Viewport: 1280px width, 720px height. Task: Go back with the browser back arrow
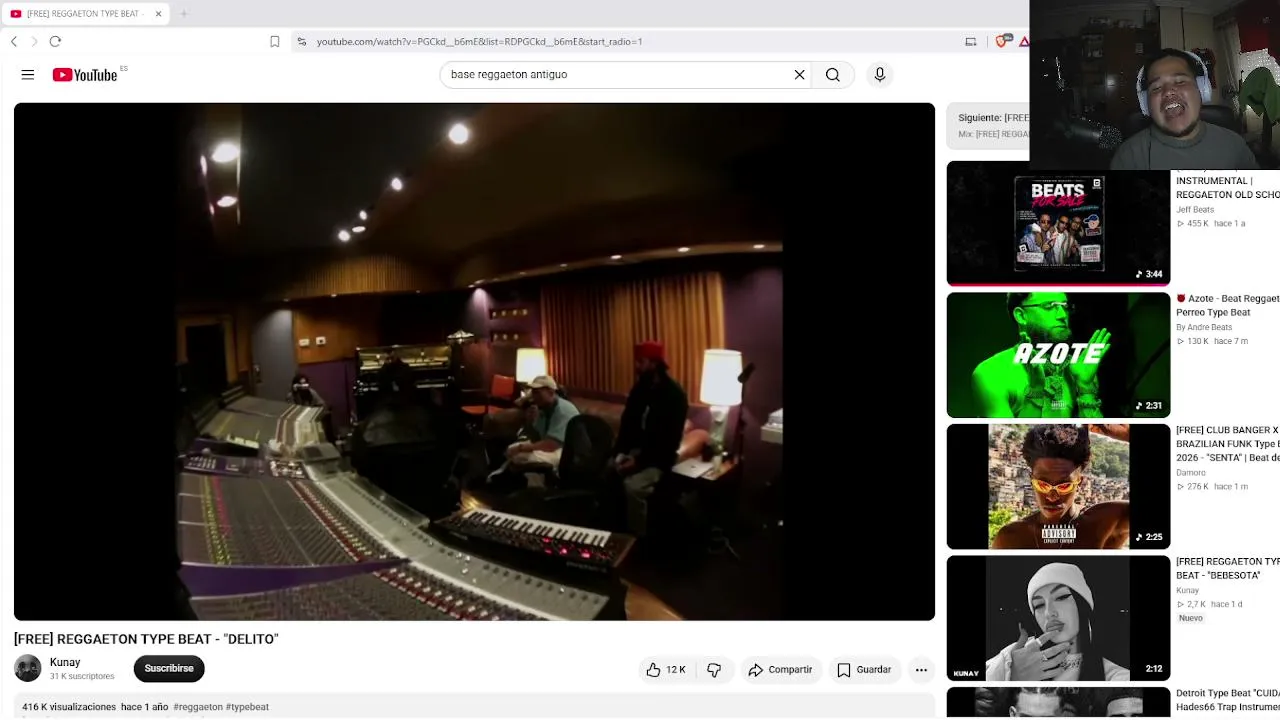pos(14,41)
